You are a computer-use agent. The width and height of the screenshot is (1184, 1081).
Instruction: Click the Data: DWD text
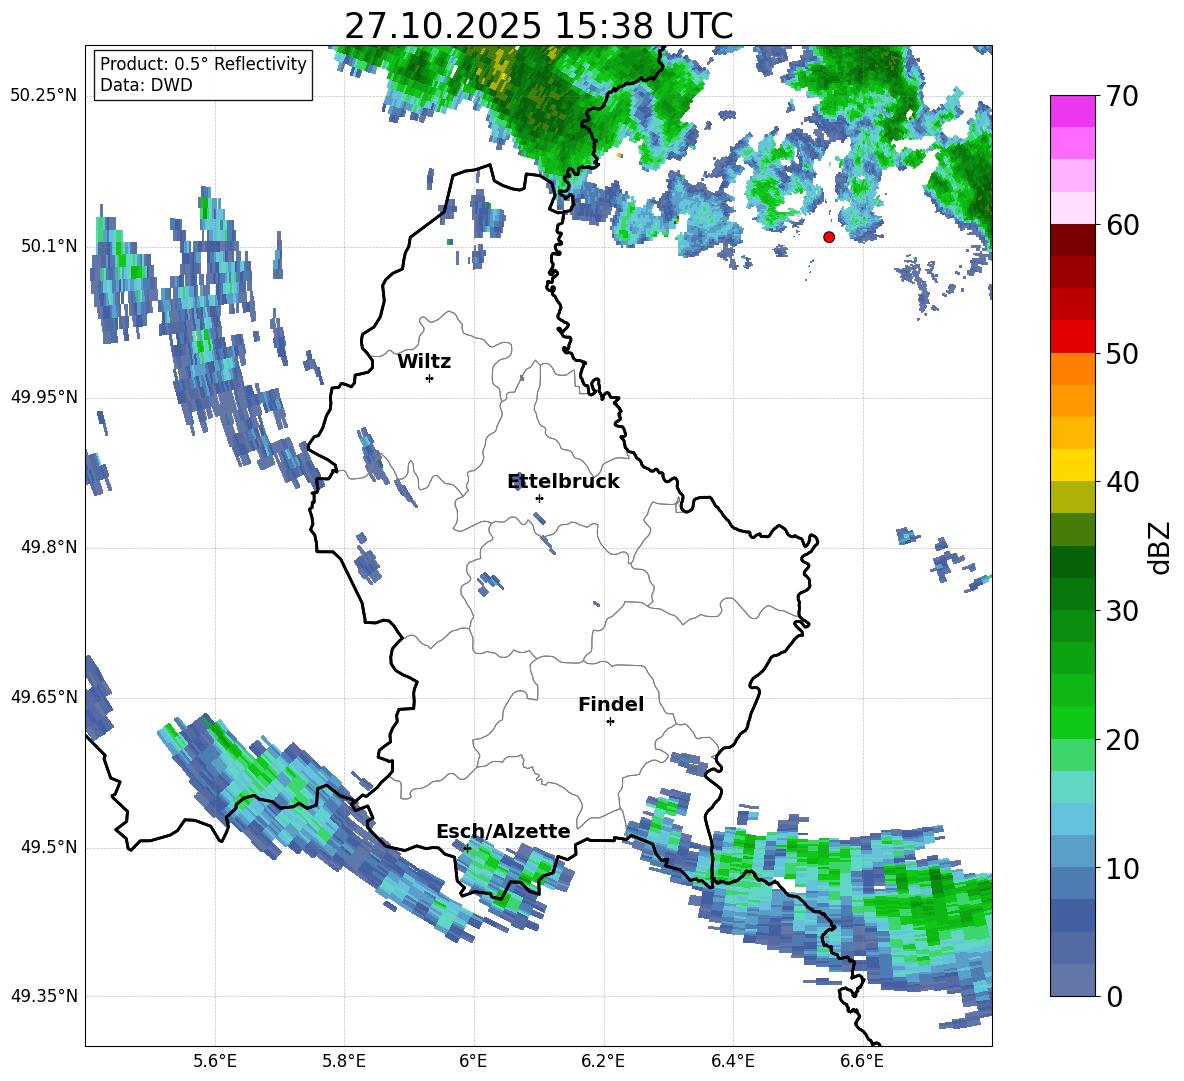point(146,85)
